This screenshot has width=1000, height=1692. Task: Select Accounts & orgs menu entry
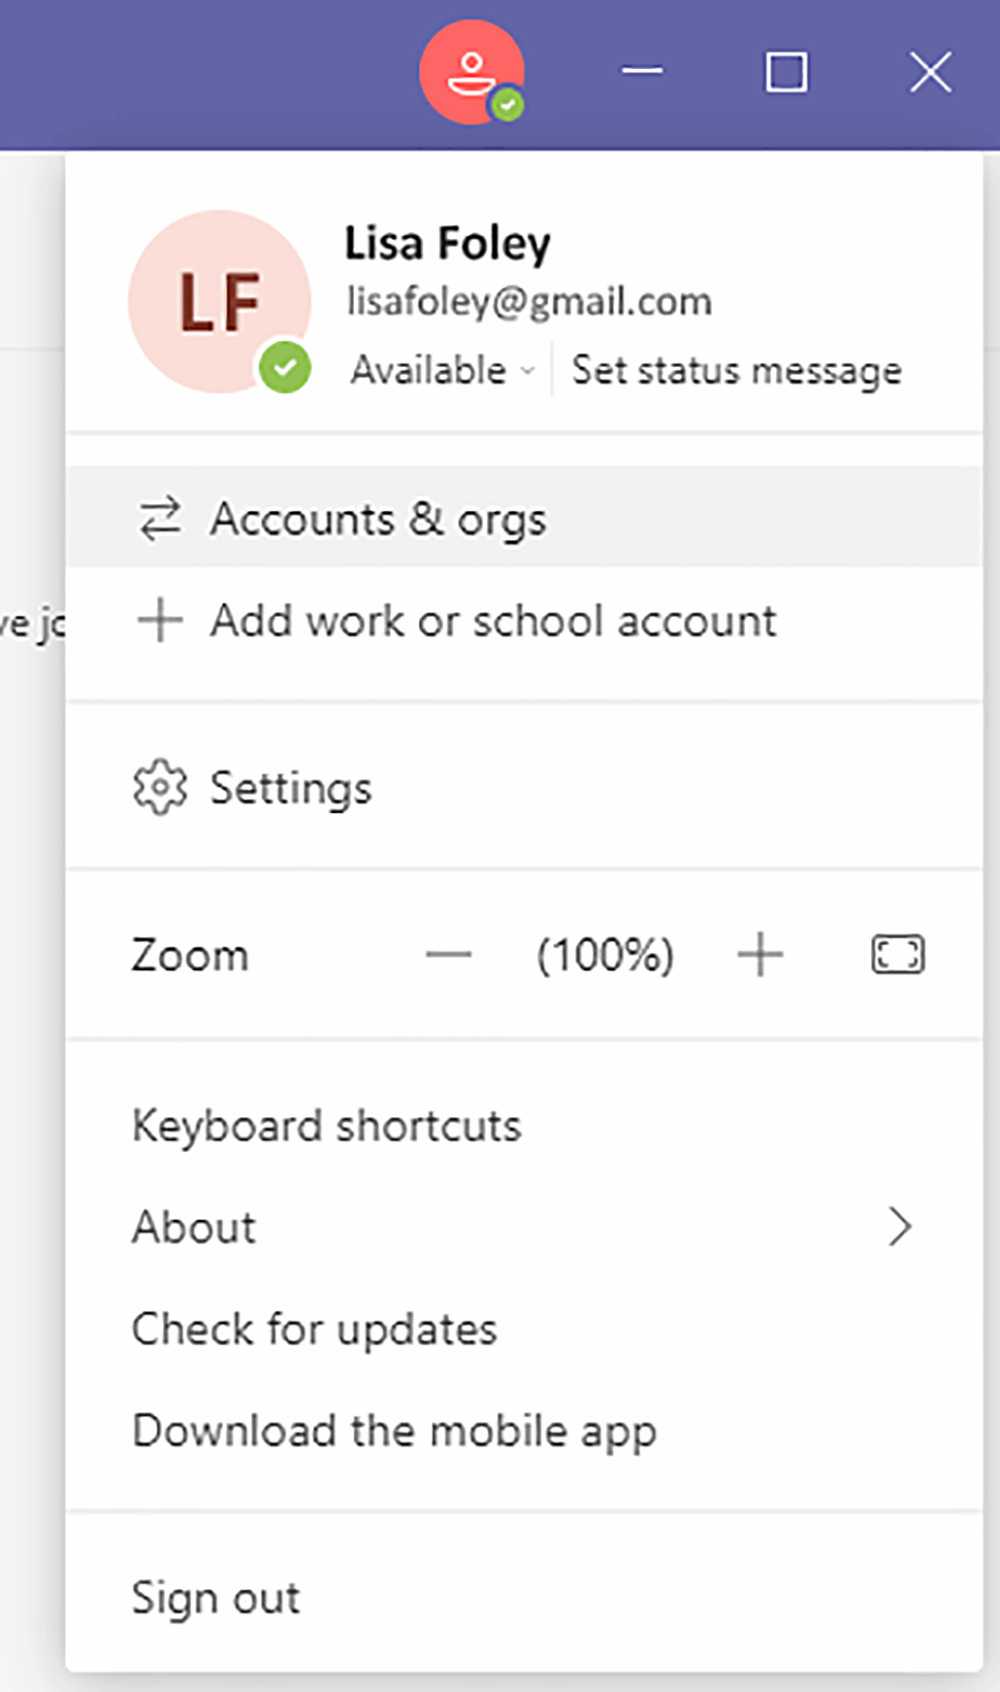point(378,518)
